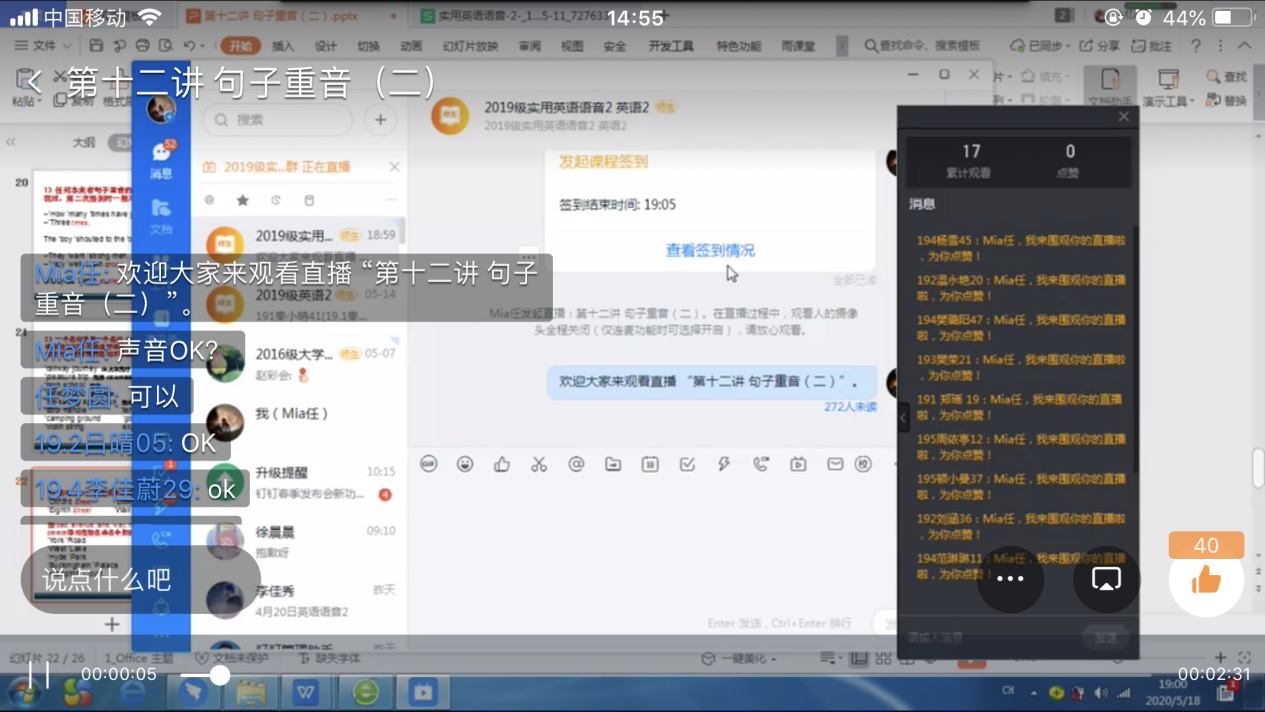
Task: Expand the 文件 menu dropdown
Action: click(x=43, y=46)
